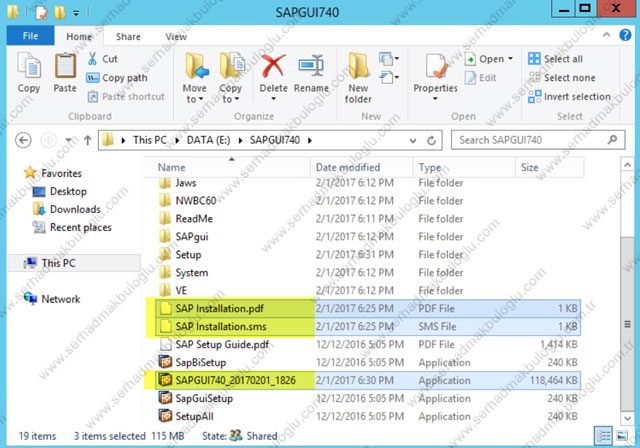Refresh the folder view
This screenshot has width=640, height=448.
[x=431, y=141]
